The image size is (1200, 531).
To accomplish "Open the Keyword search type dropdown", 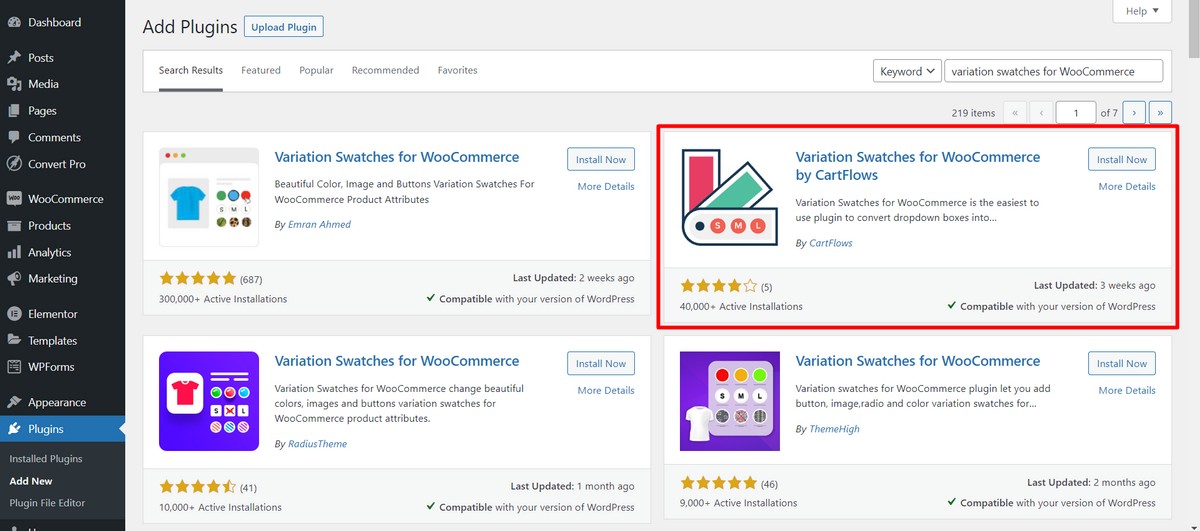I will point(907,71).
